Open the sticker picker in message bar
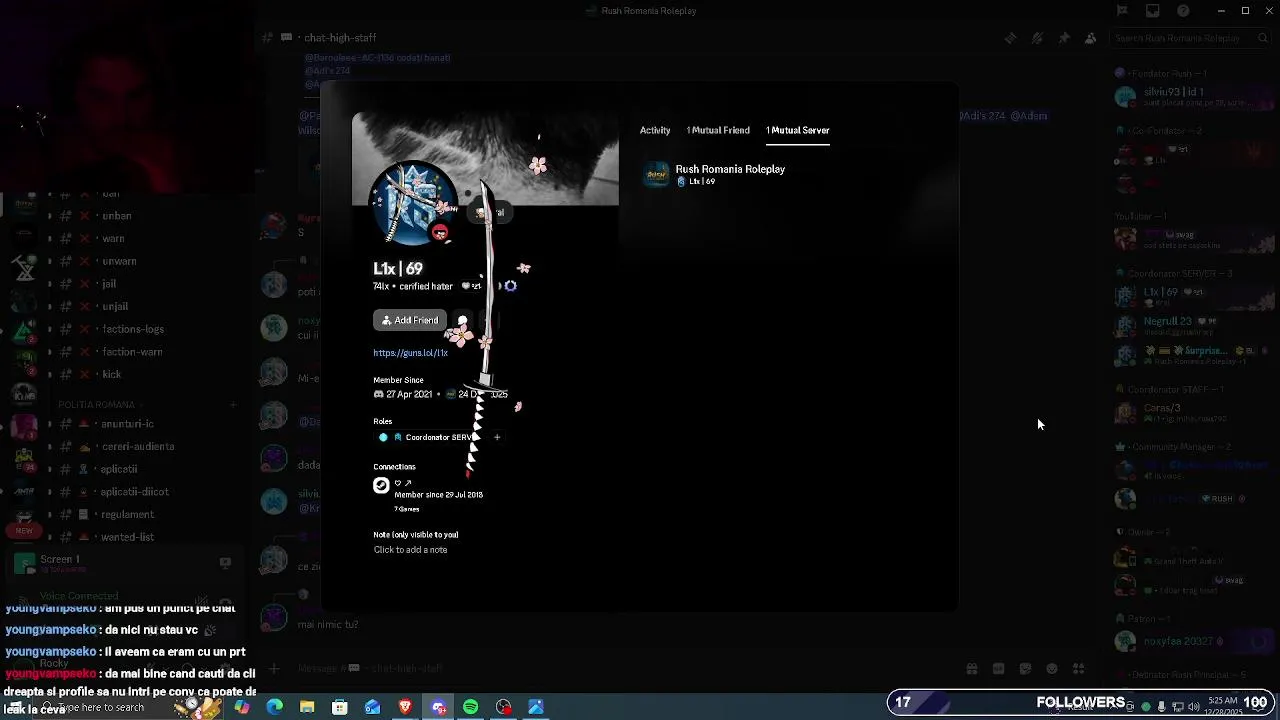This screenshot has width=1280, height=720. (1025, 669)
